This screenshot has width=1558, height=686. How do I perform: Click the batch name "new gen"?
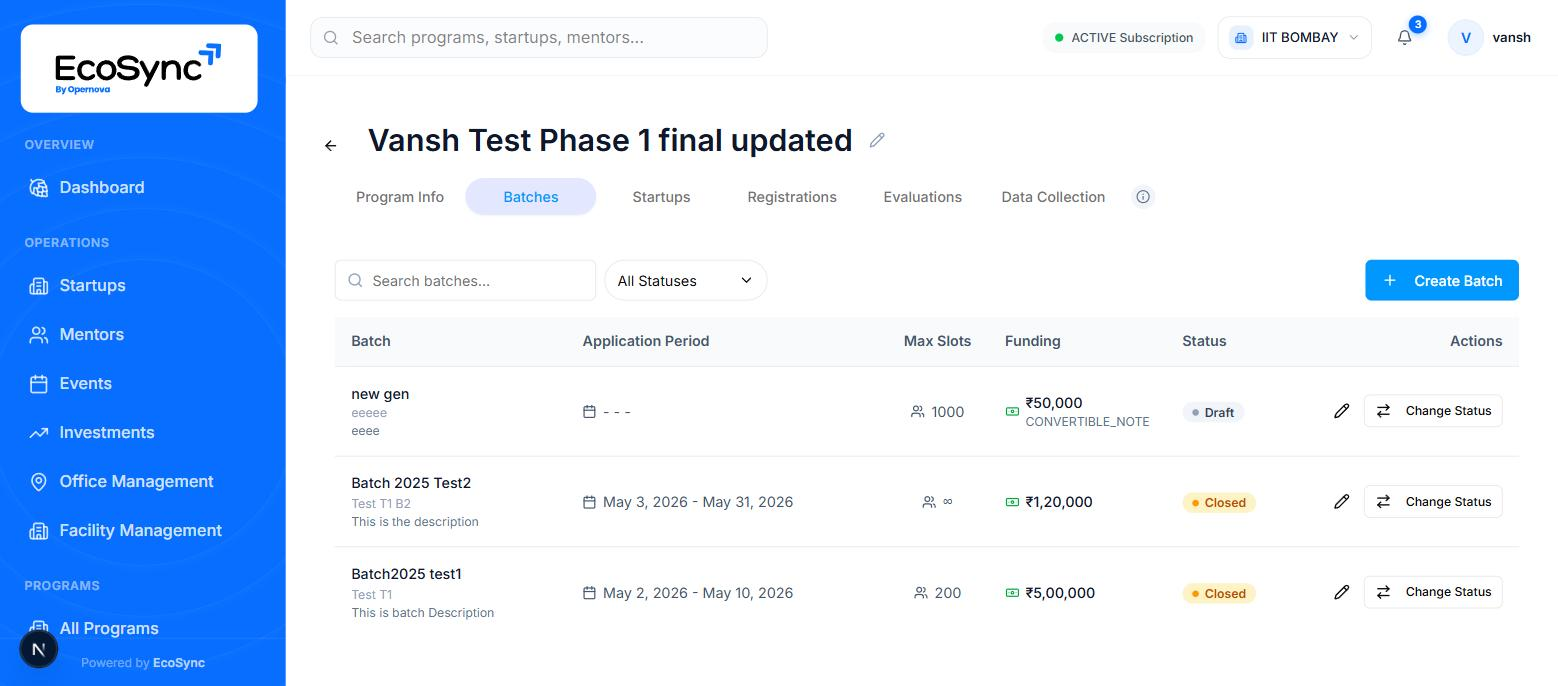coord(380,394)
